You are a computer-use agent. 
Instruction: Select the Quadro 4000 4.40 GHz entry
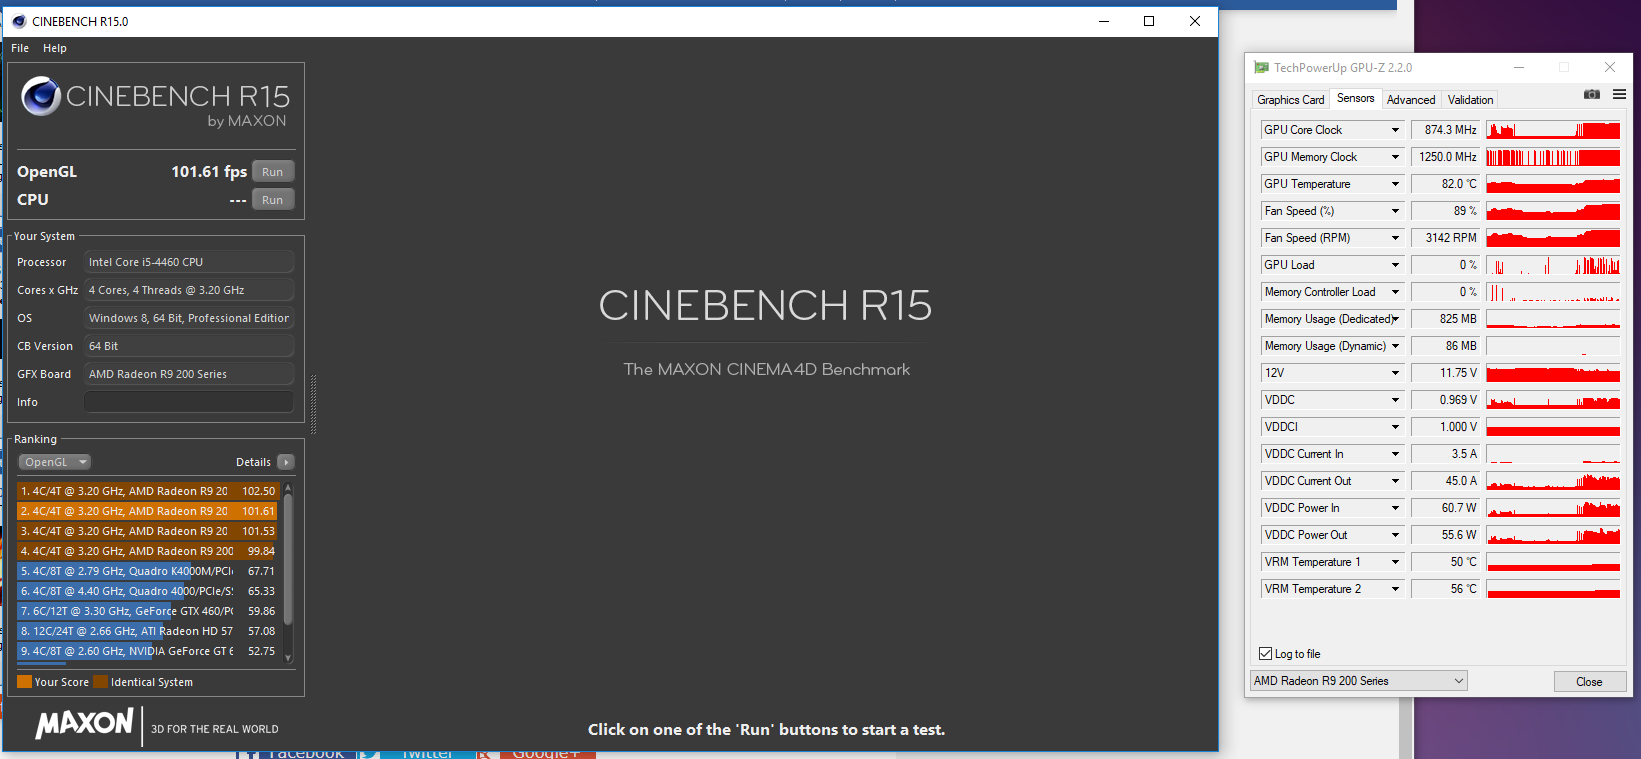click(x=147, y=591)
